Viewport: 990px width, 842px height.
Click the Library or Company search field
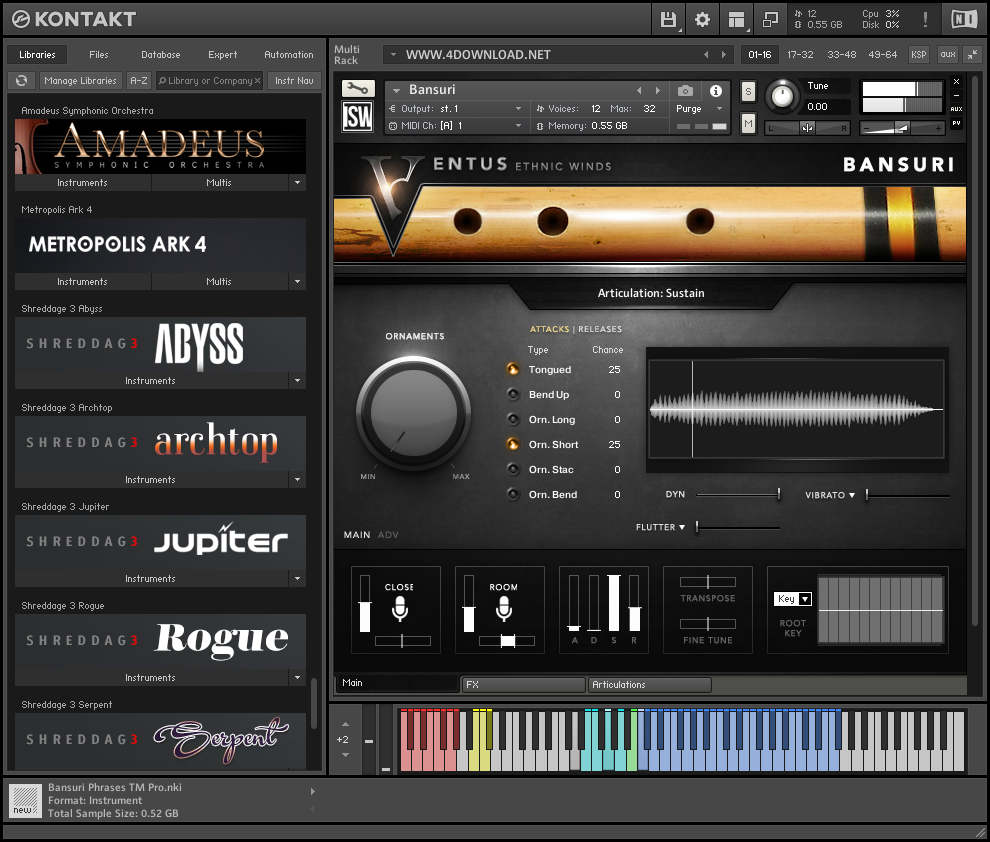pyautogui.click(x=208, y=81)
